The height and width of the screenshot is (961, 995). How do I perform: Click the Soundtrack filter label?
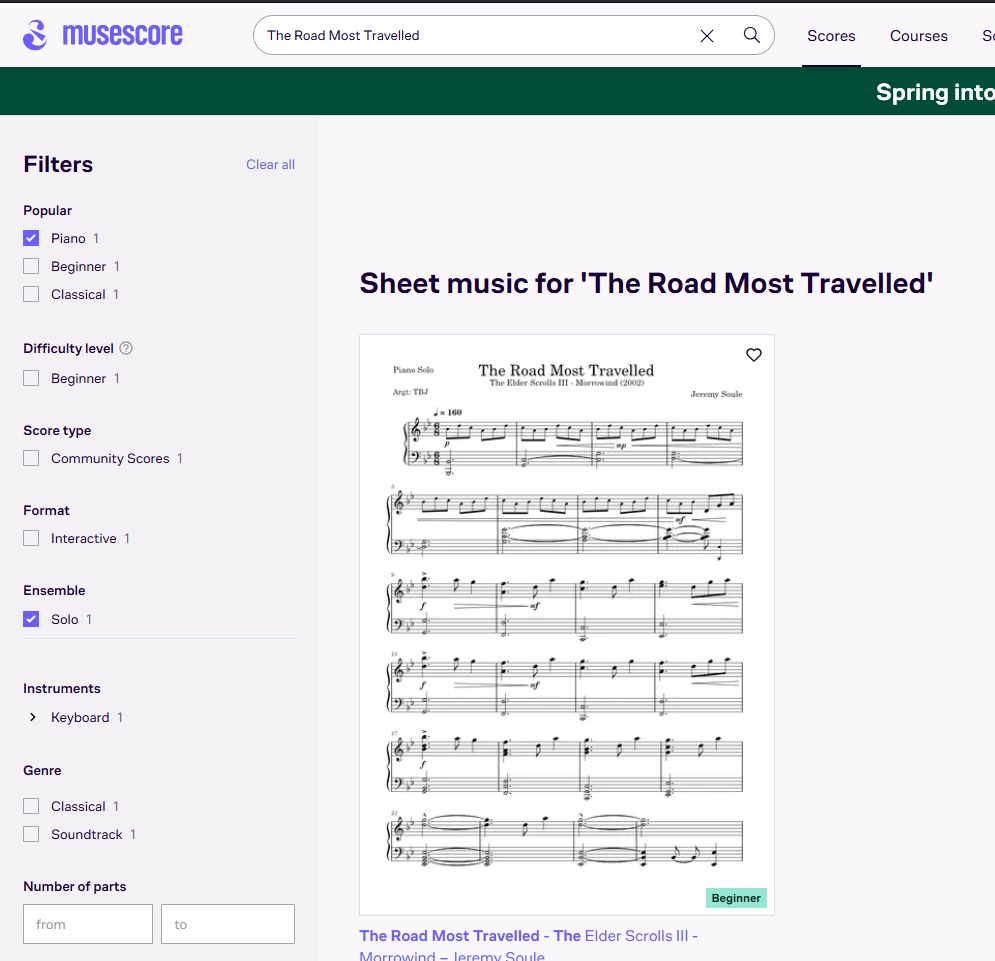[x=87, y=834]
